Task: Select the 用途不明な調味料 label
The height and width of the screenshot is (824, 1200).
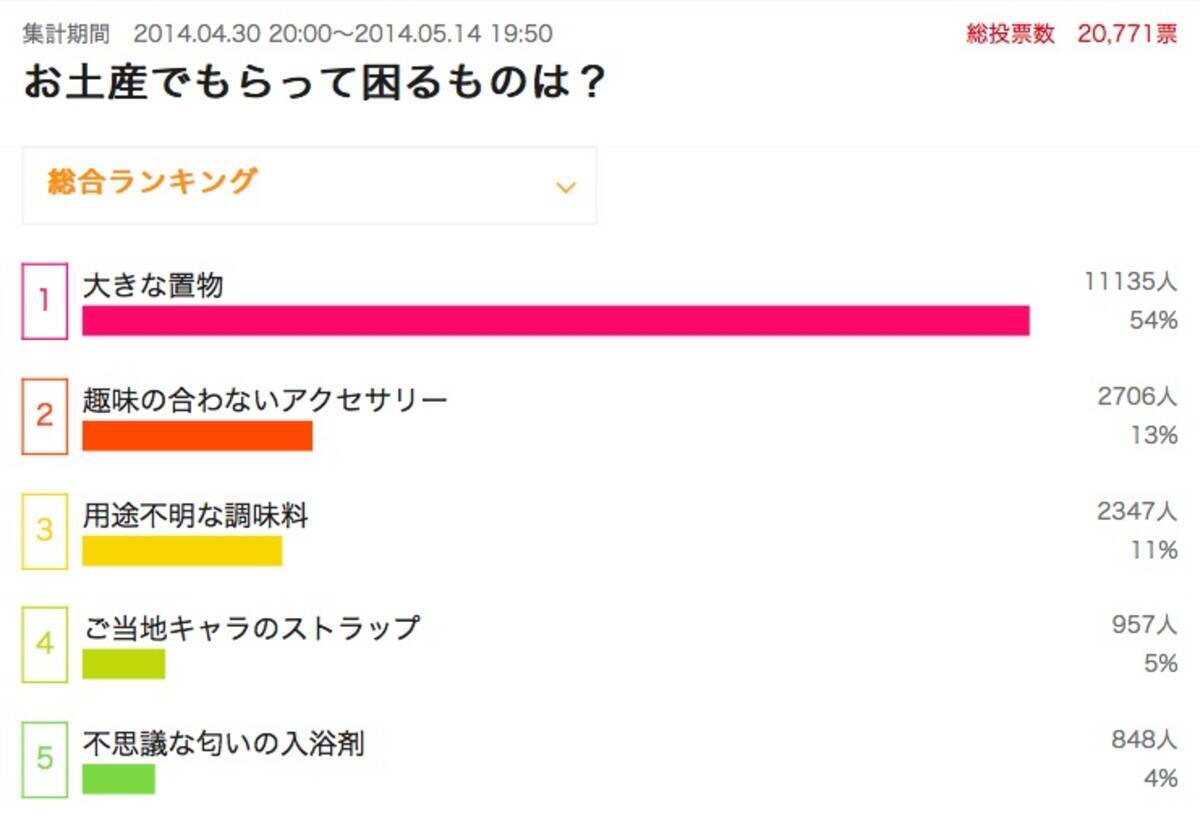Action: pos(196,516)
